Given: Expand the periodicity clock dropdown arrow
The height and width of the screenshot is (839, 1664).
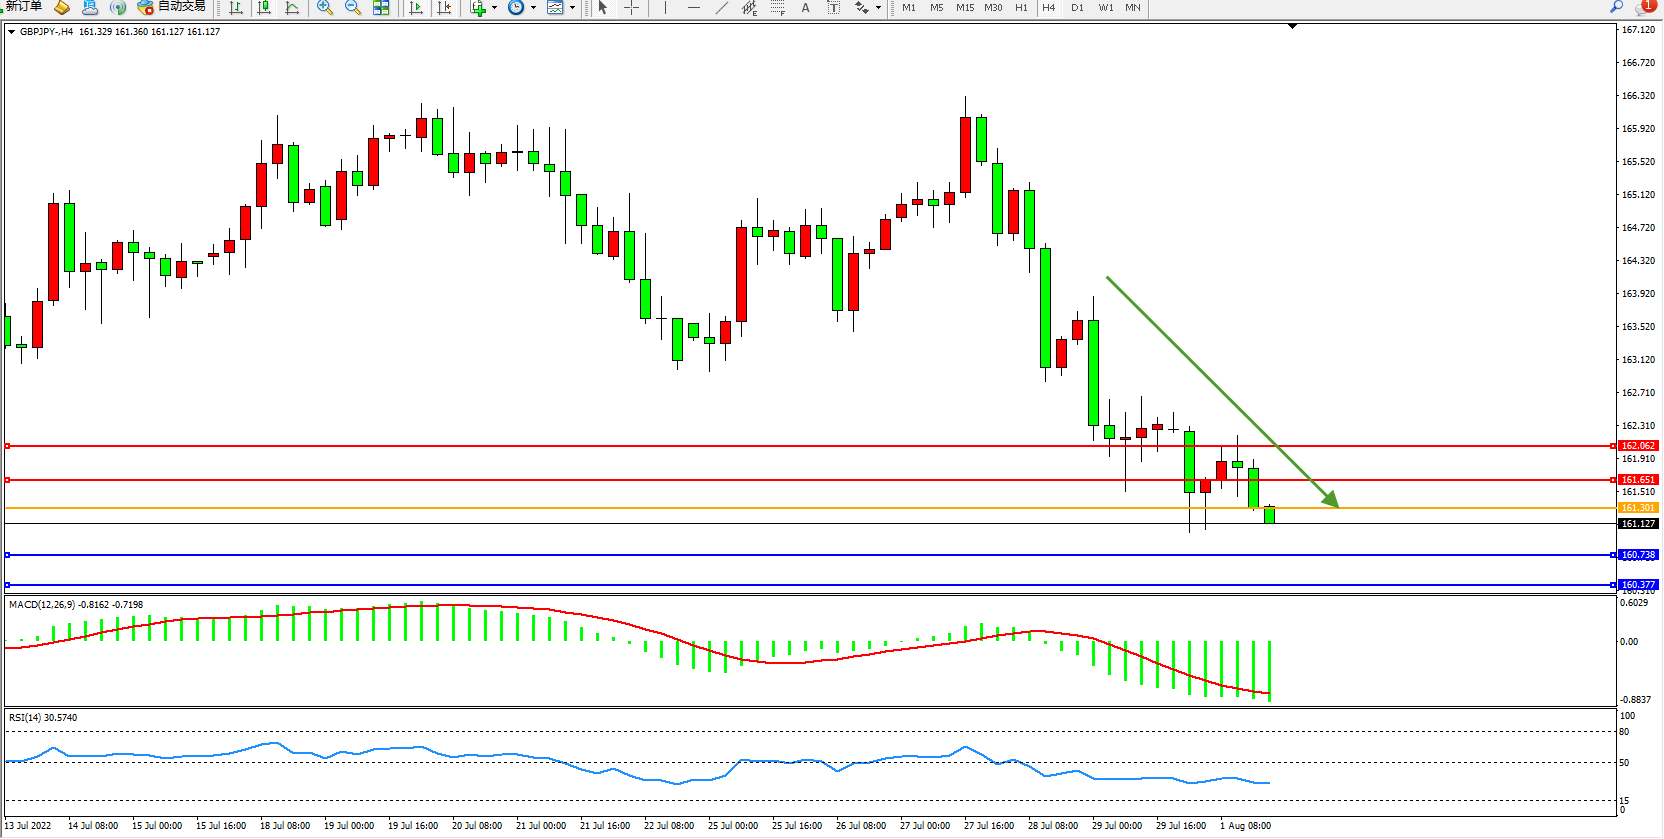Looking at the screenshot, I should click(533, 8).
